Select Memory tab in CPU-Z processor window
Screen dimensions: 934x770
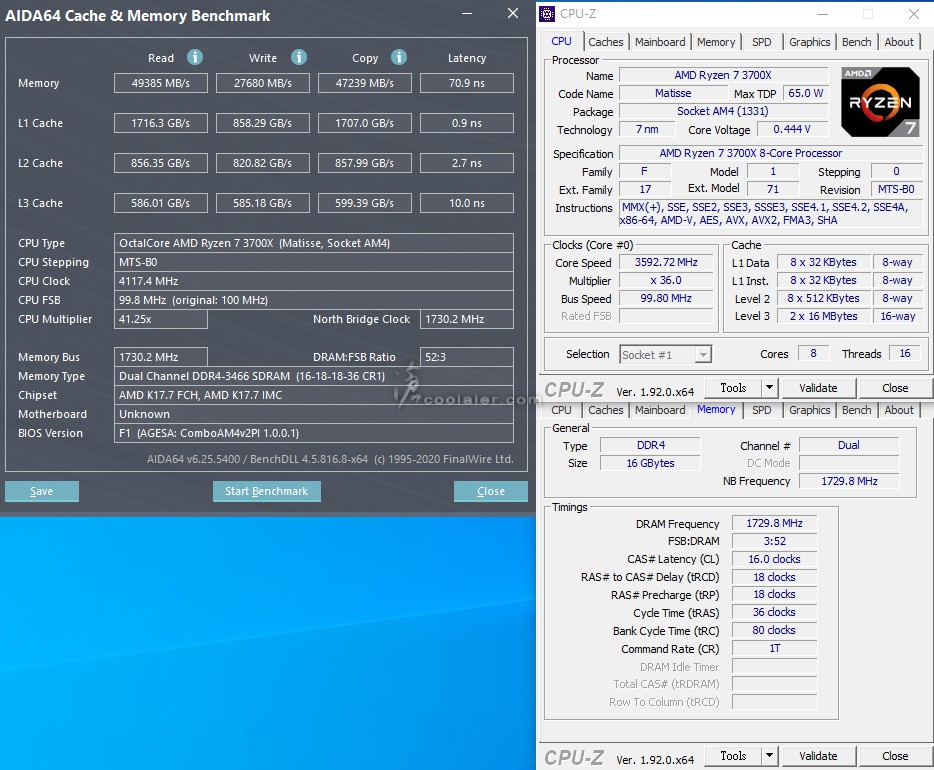click(x=716, y=42)
